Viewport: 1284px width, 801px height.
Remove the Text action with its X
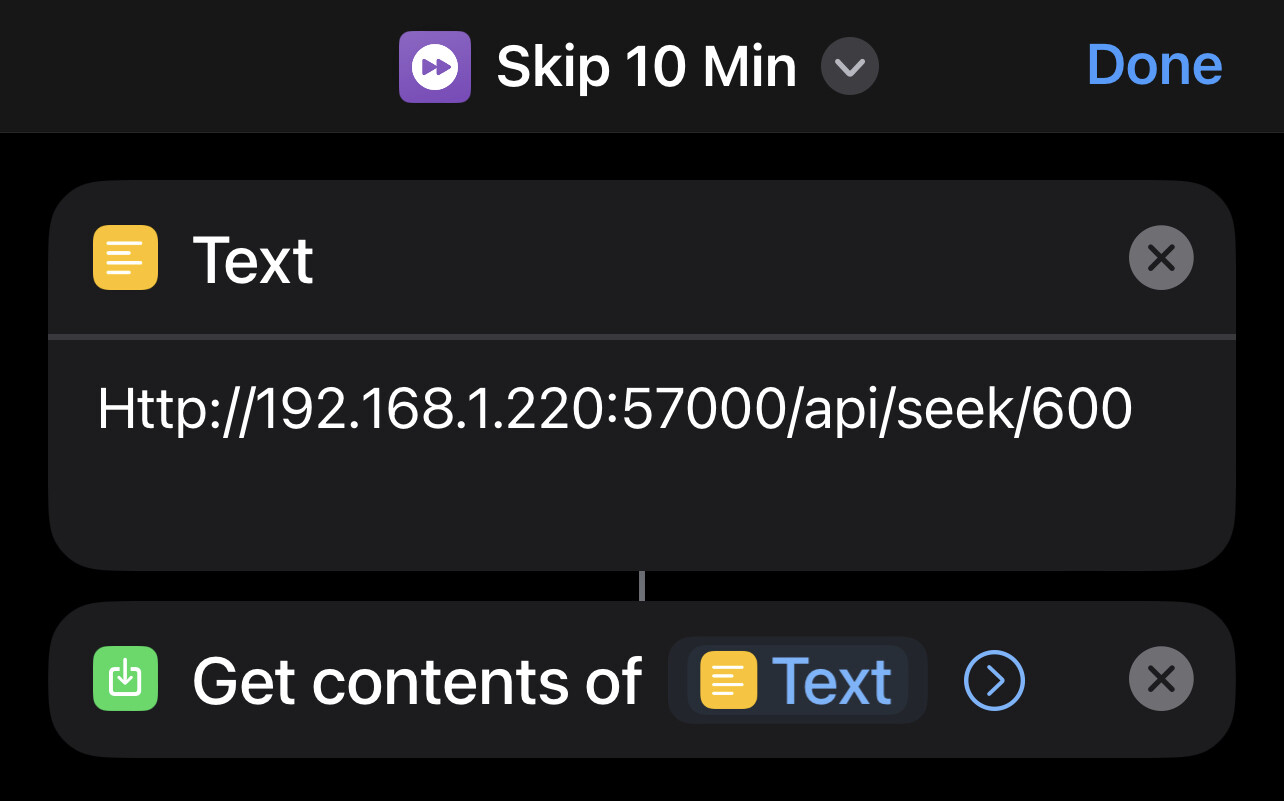click(1160, 258)
